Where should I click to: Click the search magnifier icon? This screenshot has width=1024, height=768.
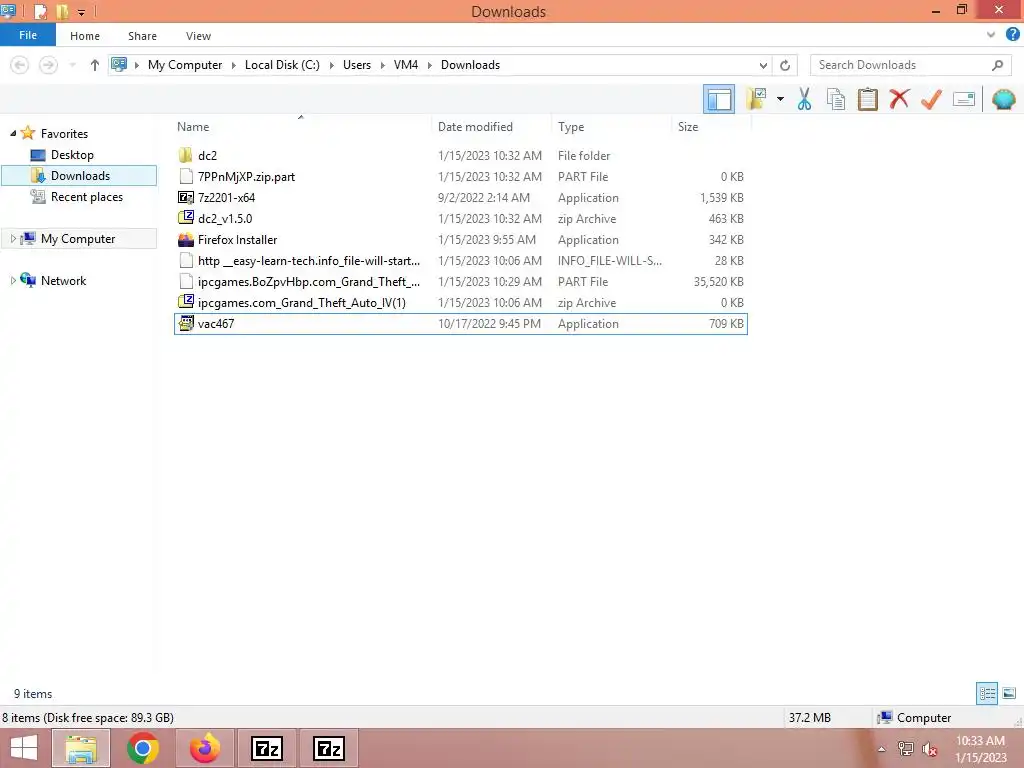point(997,65)
